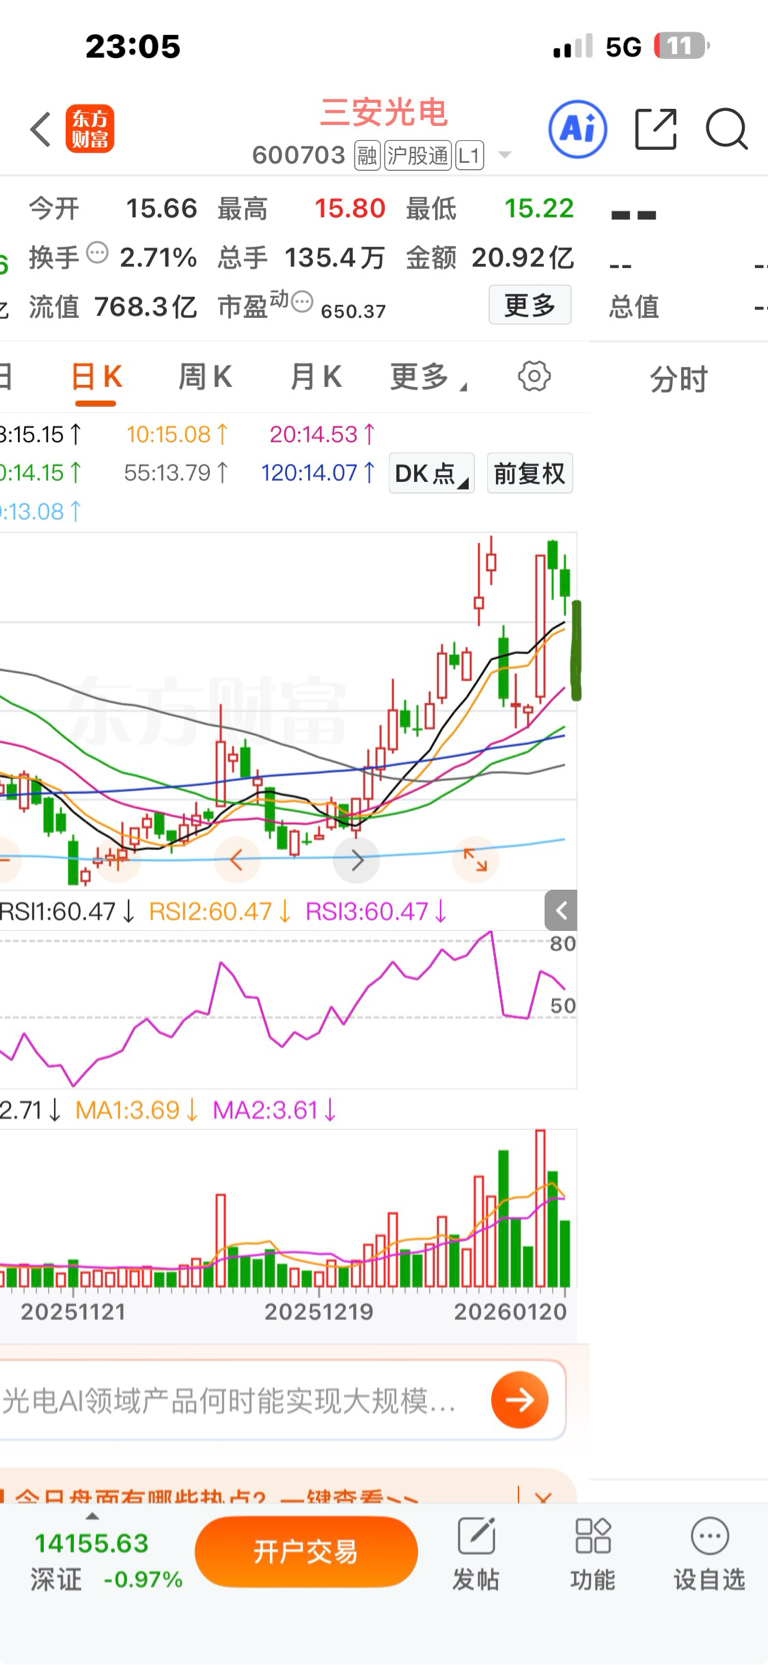Open the DK点 dropdown
The image size is (768, 1665).
[431, 473]
